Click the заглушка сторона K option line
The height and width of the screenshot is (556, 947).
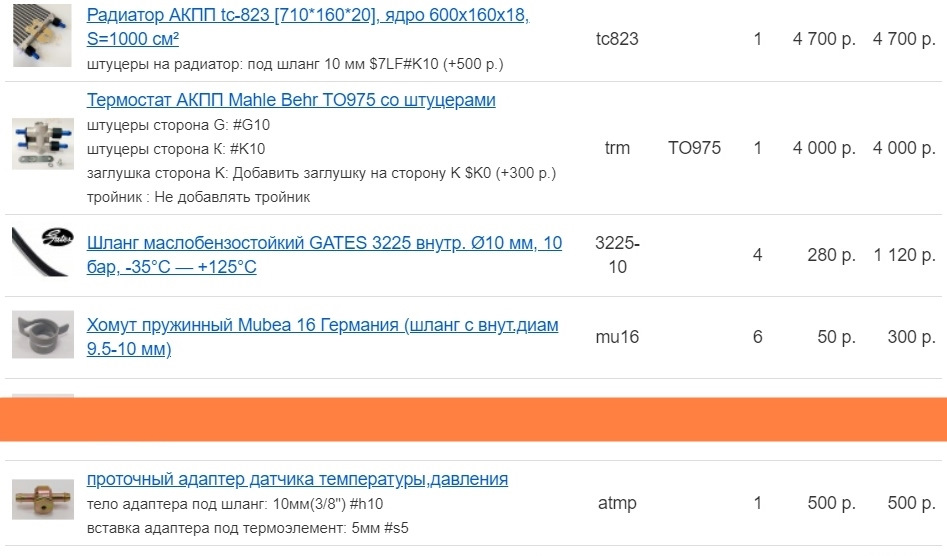pos(321,173)
